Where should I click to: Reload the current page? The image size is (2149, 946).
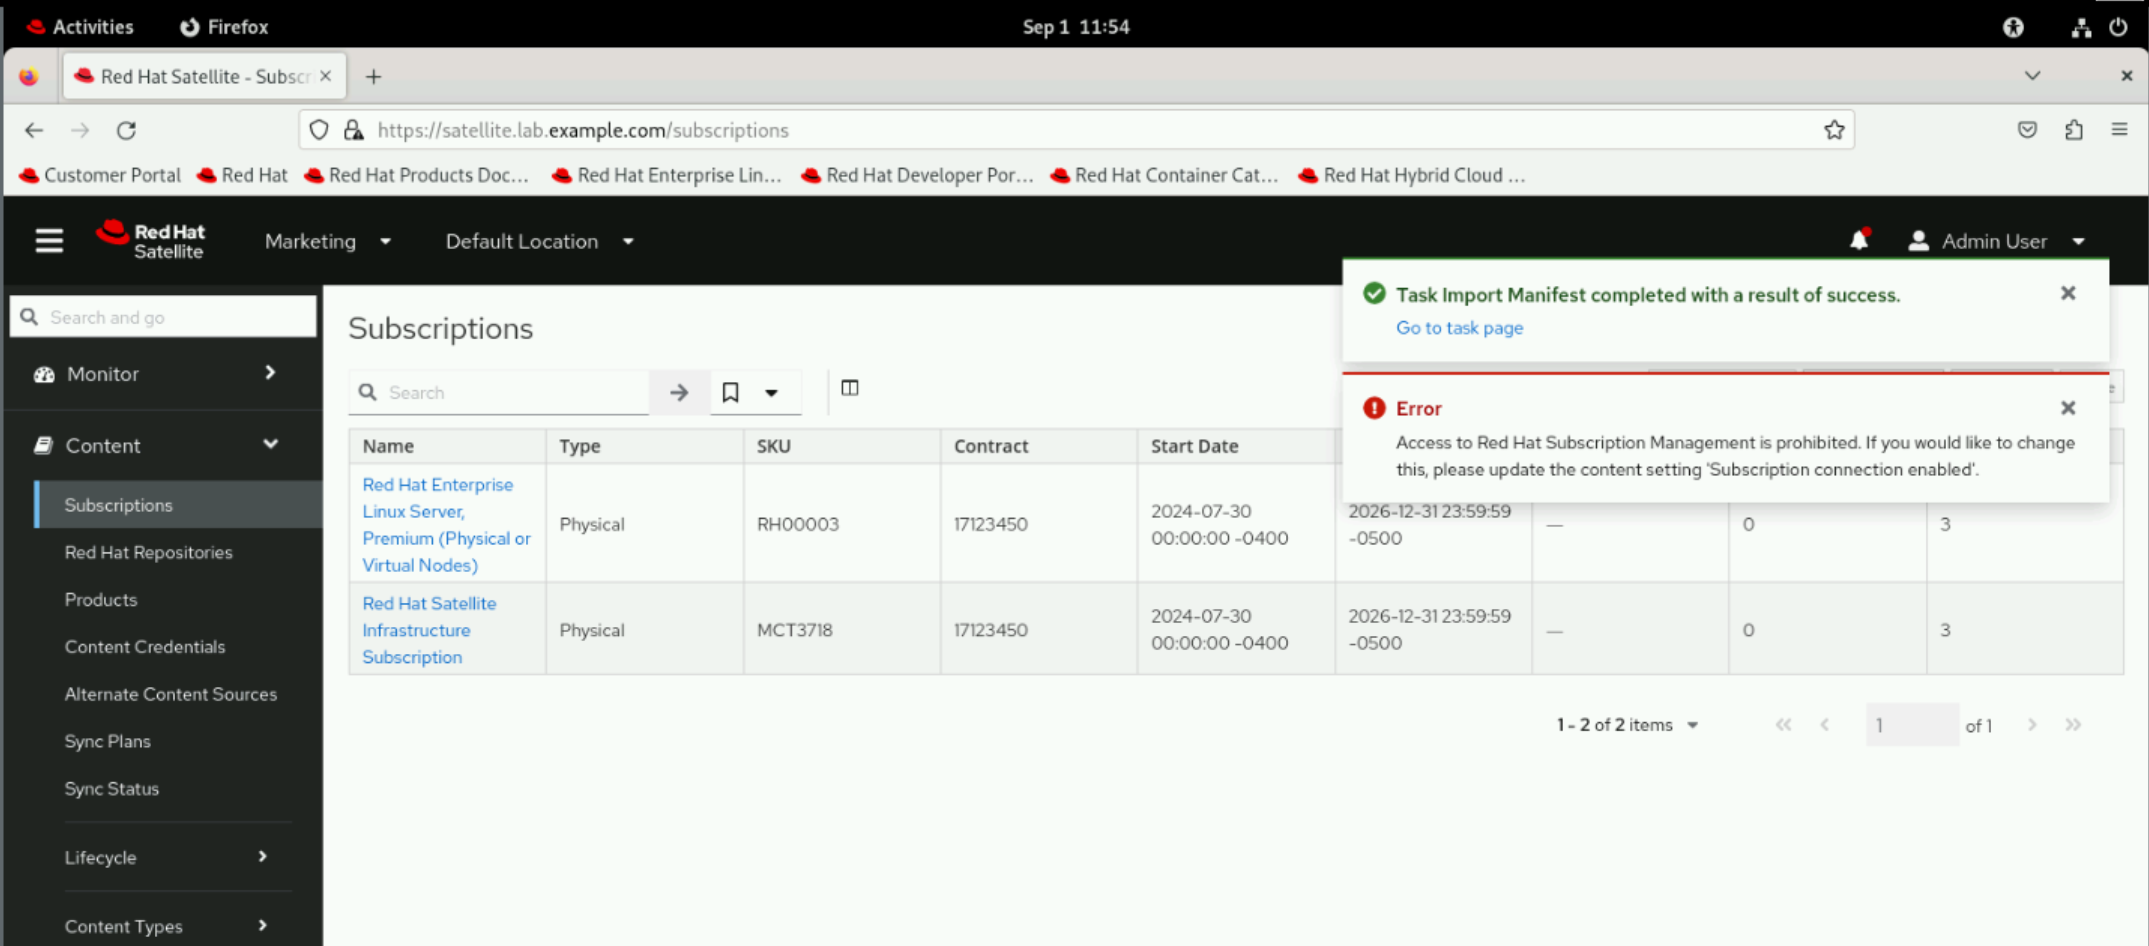tap(126, 130)
